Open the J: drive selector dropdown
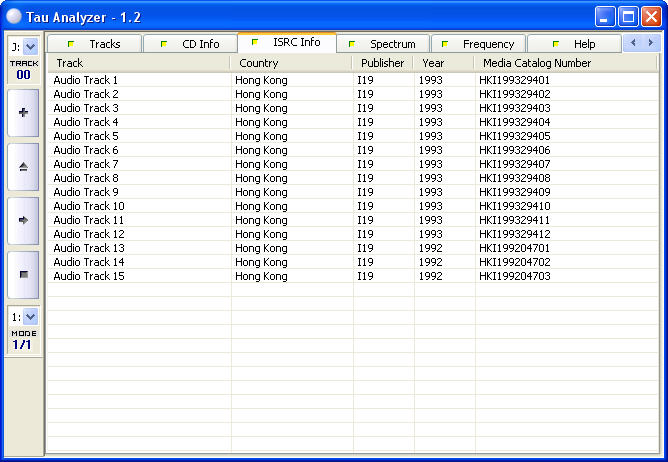Screen dimensions: 668x462 click(x=30, y=46)
